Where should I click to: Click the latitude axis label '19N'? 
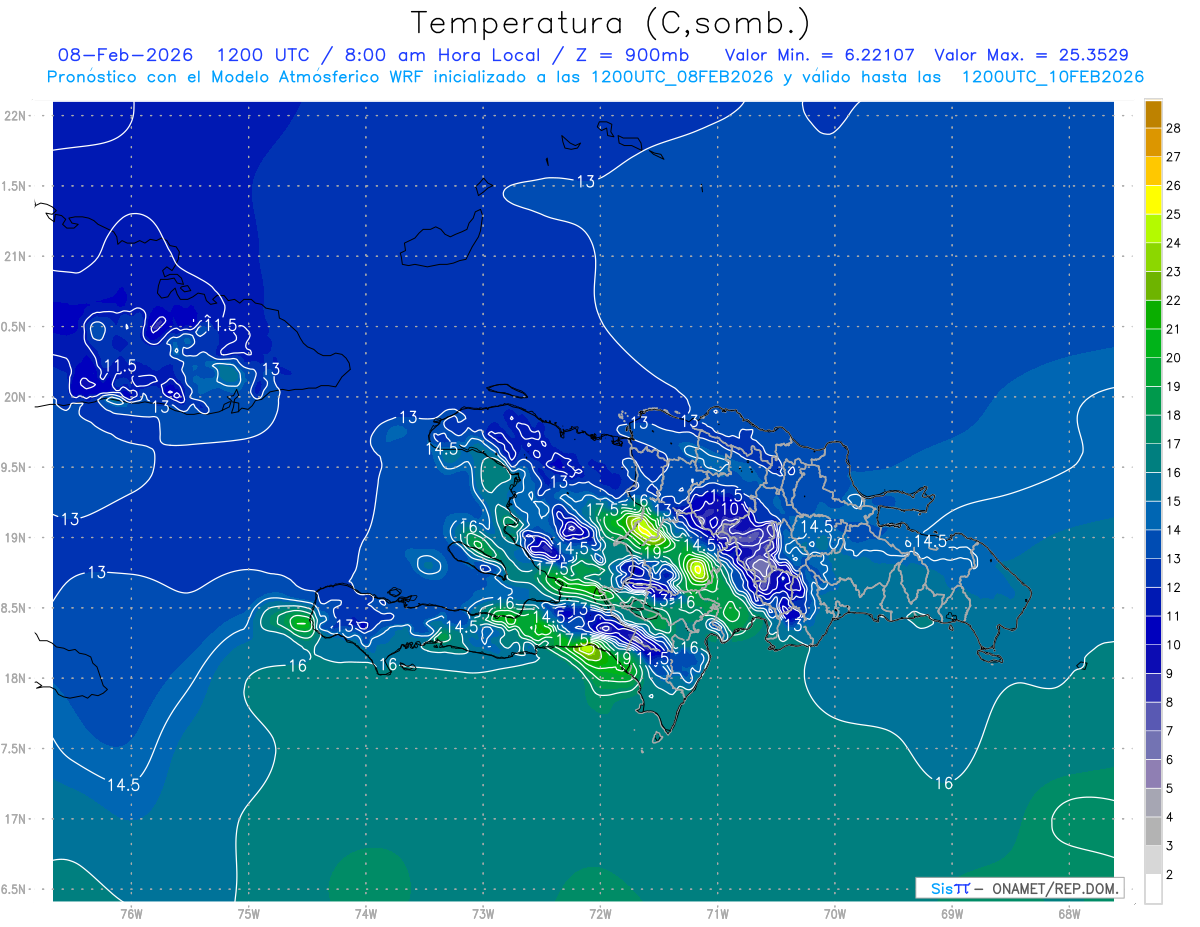(16, 537)
